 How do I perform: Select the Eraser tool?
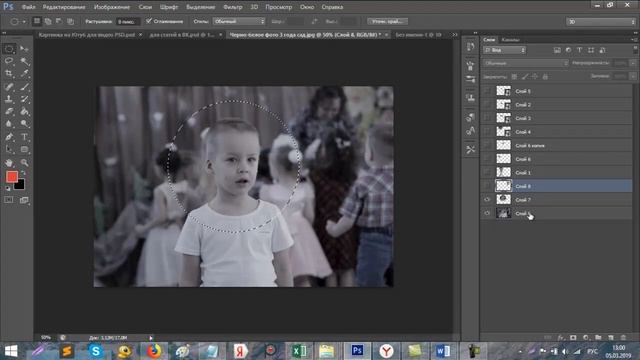pos(9,111)
